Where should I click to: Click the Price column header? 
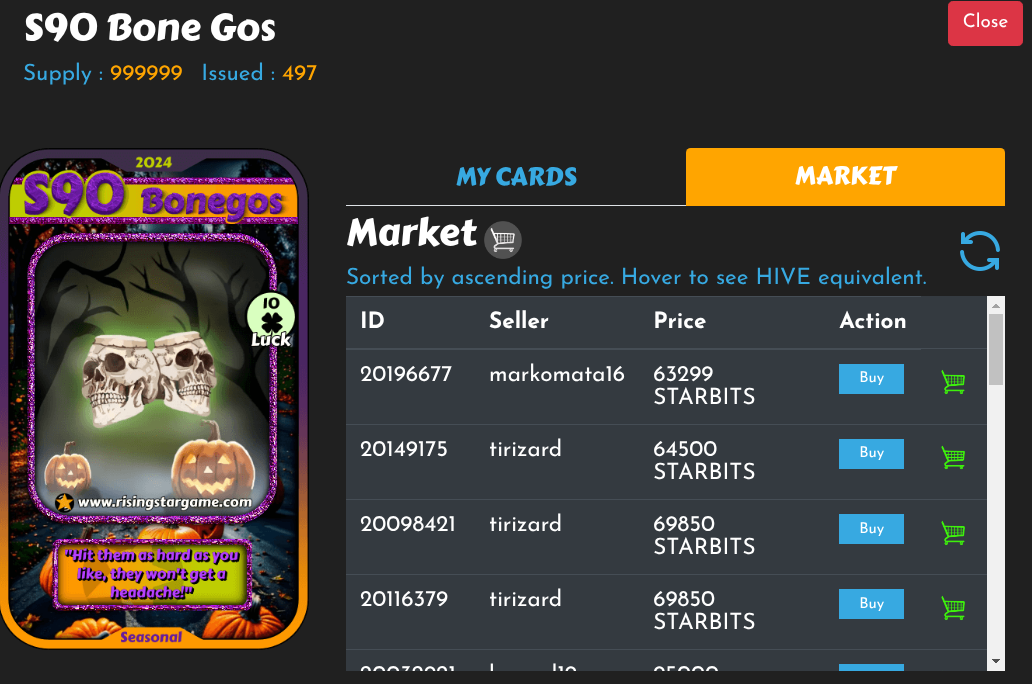[679, 321]
